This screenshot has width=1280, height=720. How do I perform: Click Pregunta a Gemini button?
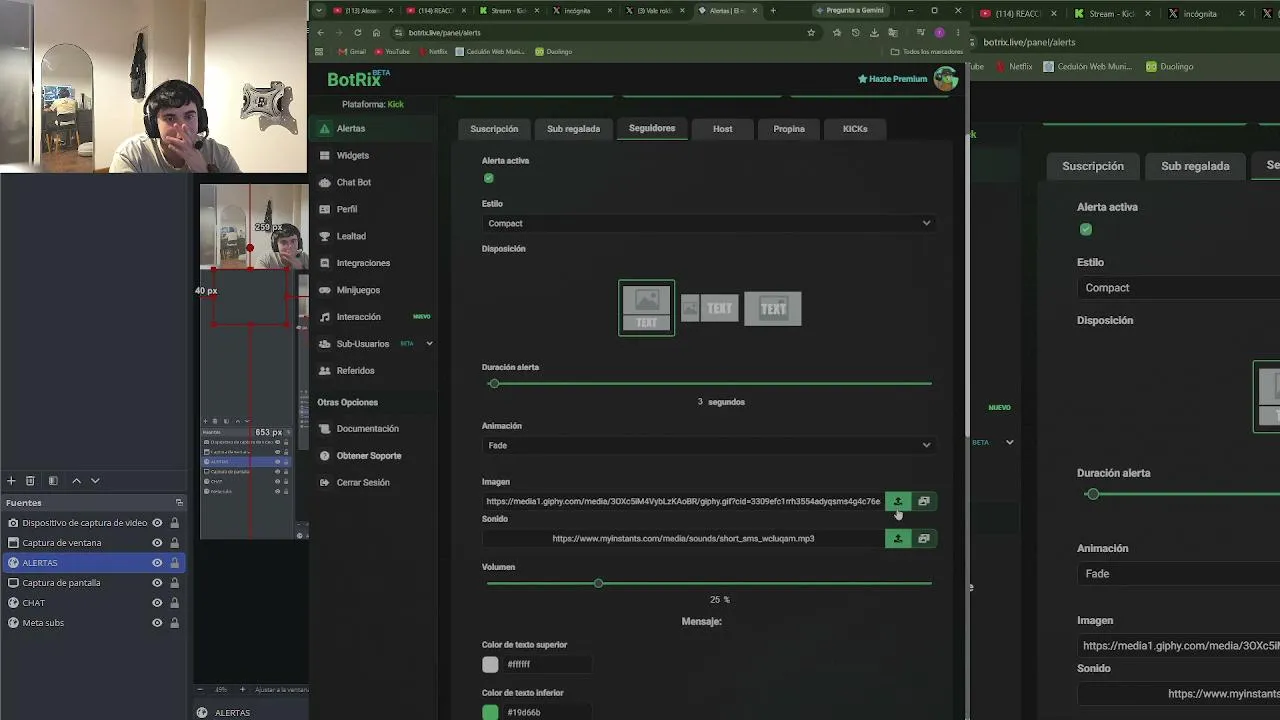(850, 11)
